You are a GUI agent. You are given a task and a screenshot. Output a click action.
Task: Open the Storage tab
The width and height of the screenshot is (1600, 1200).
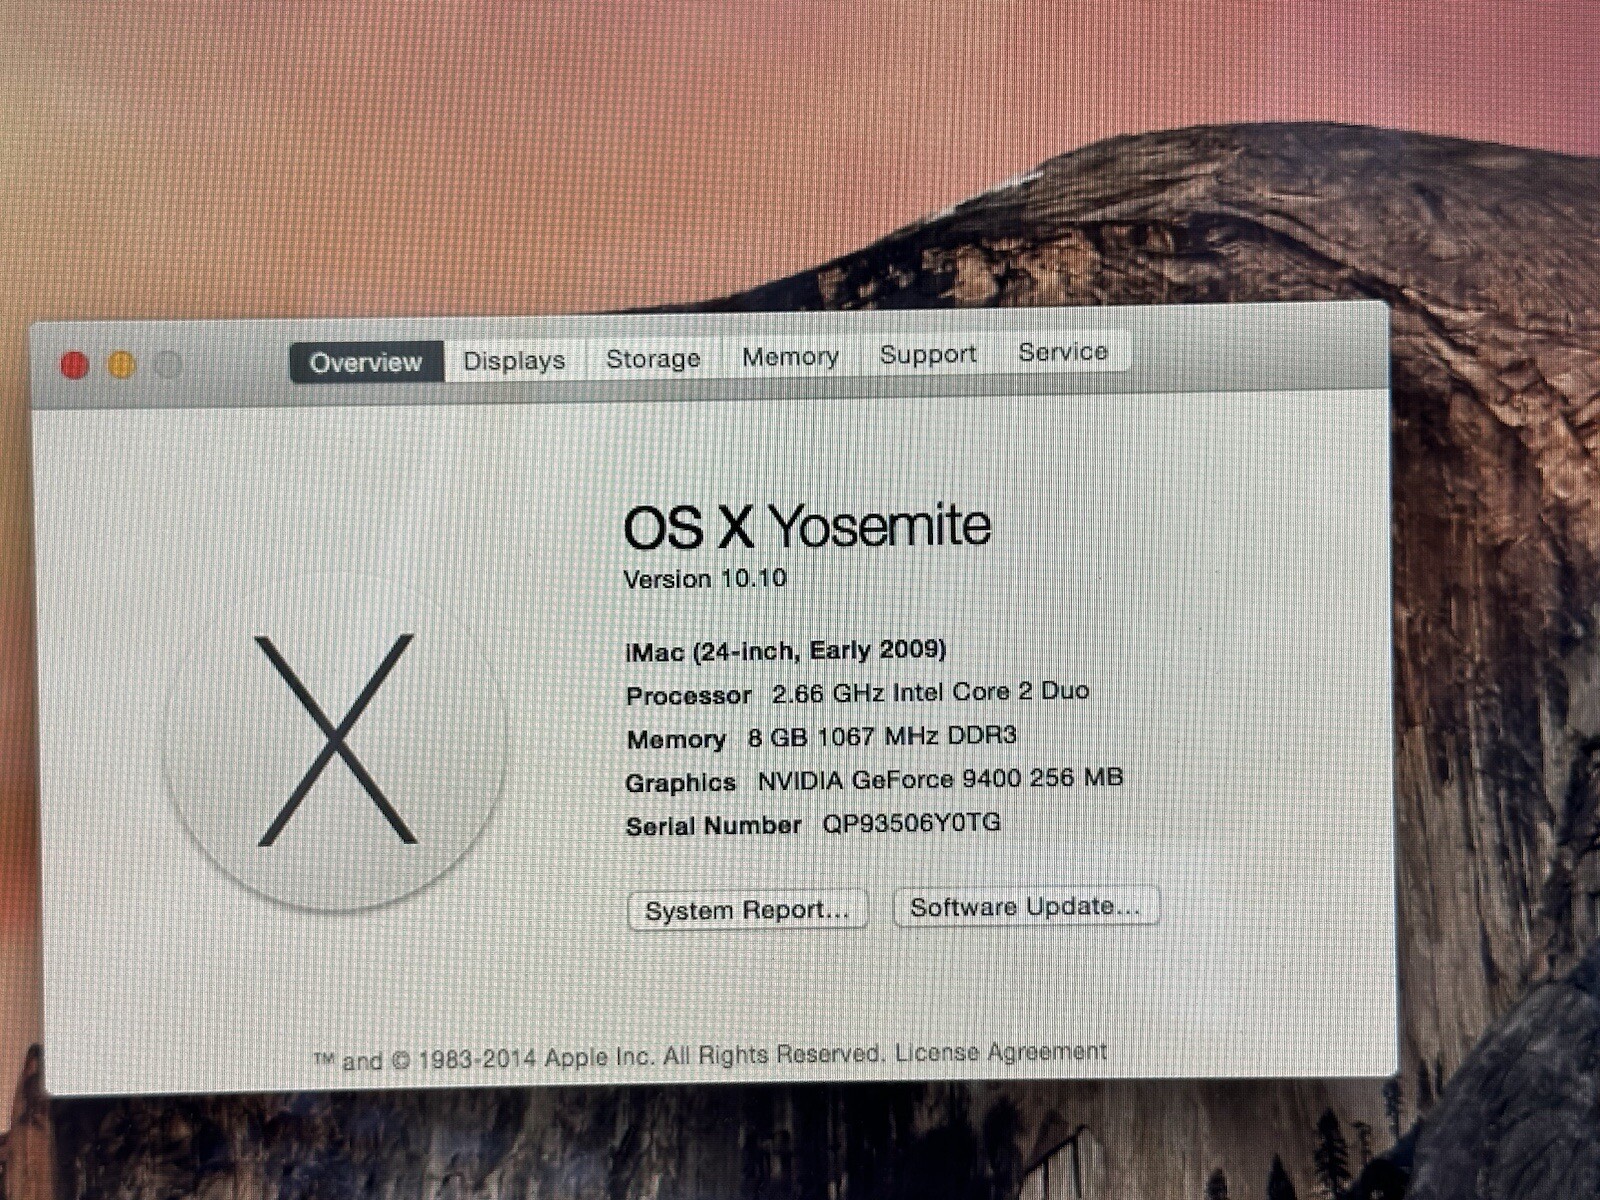(653, 358)
